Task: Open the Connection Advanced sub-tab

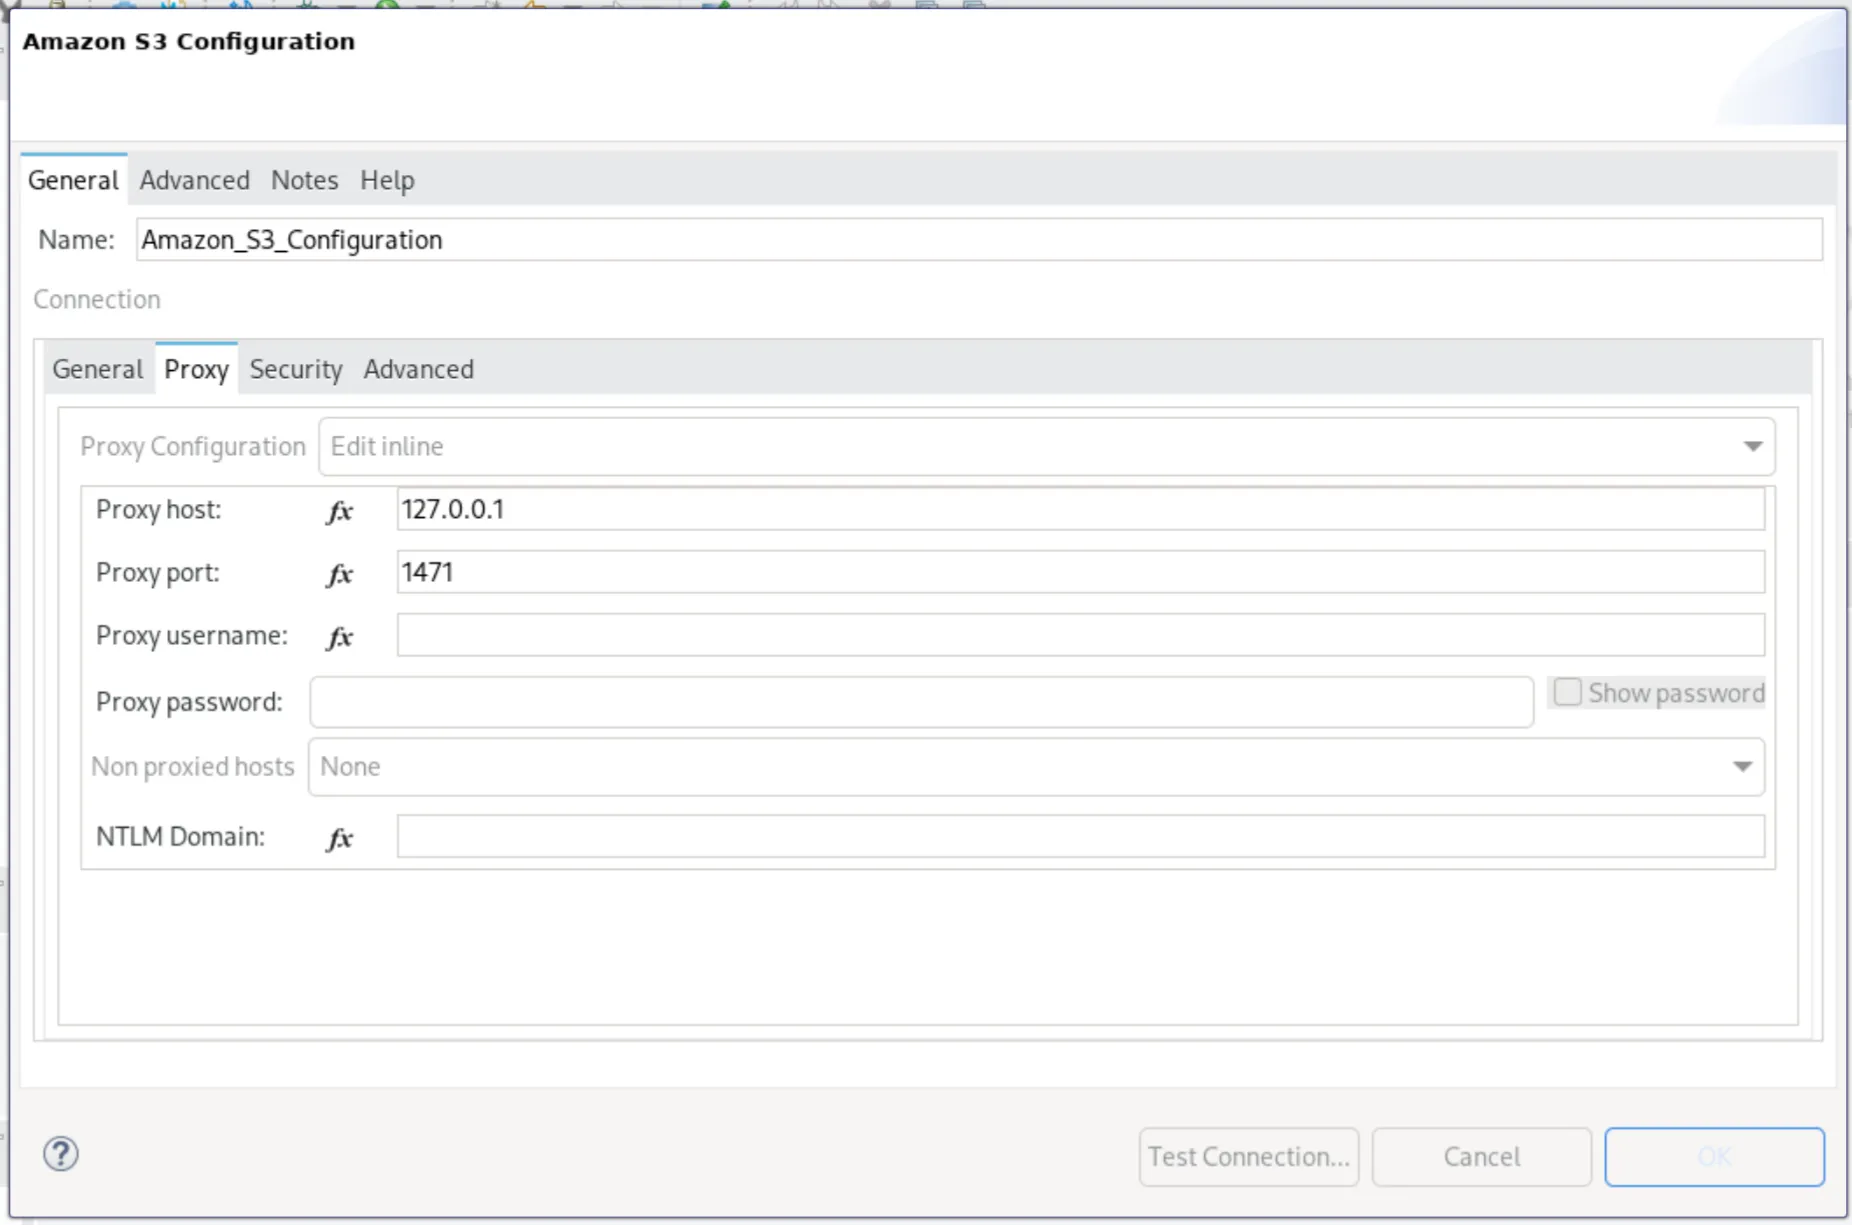Action: tap(418, 369)
